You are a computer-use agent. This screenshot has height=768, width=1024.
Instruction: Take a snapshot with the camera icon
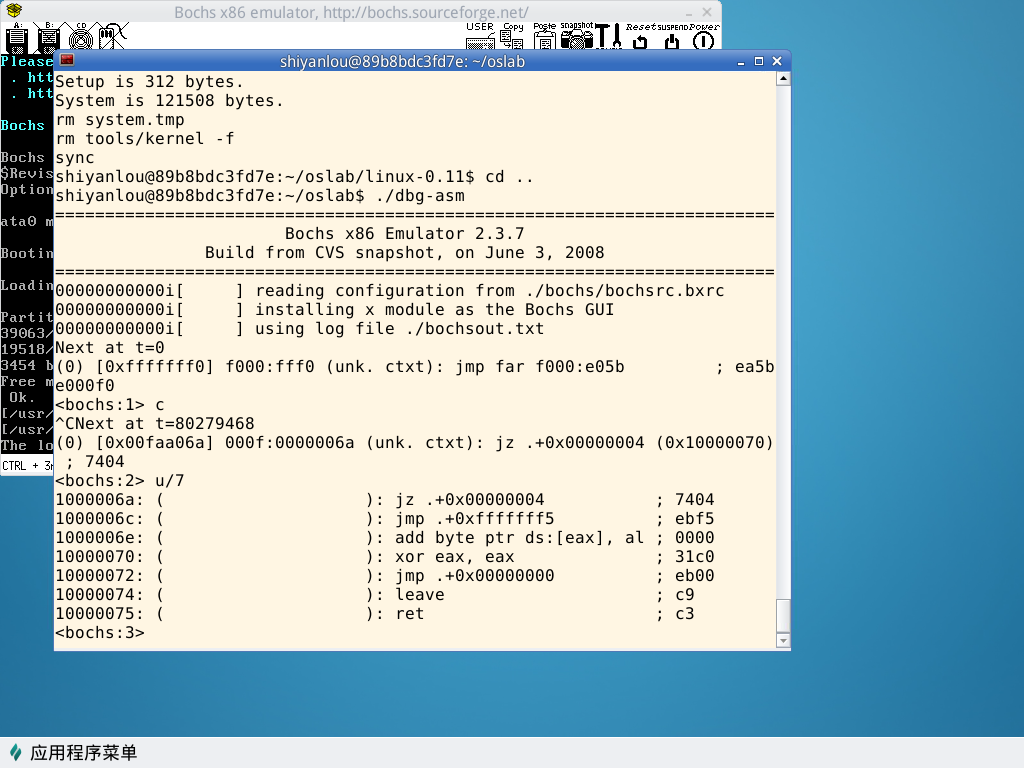coord(576,37)
